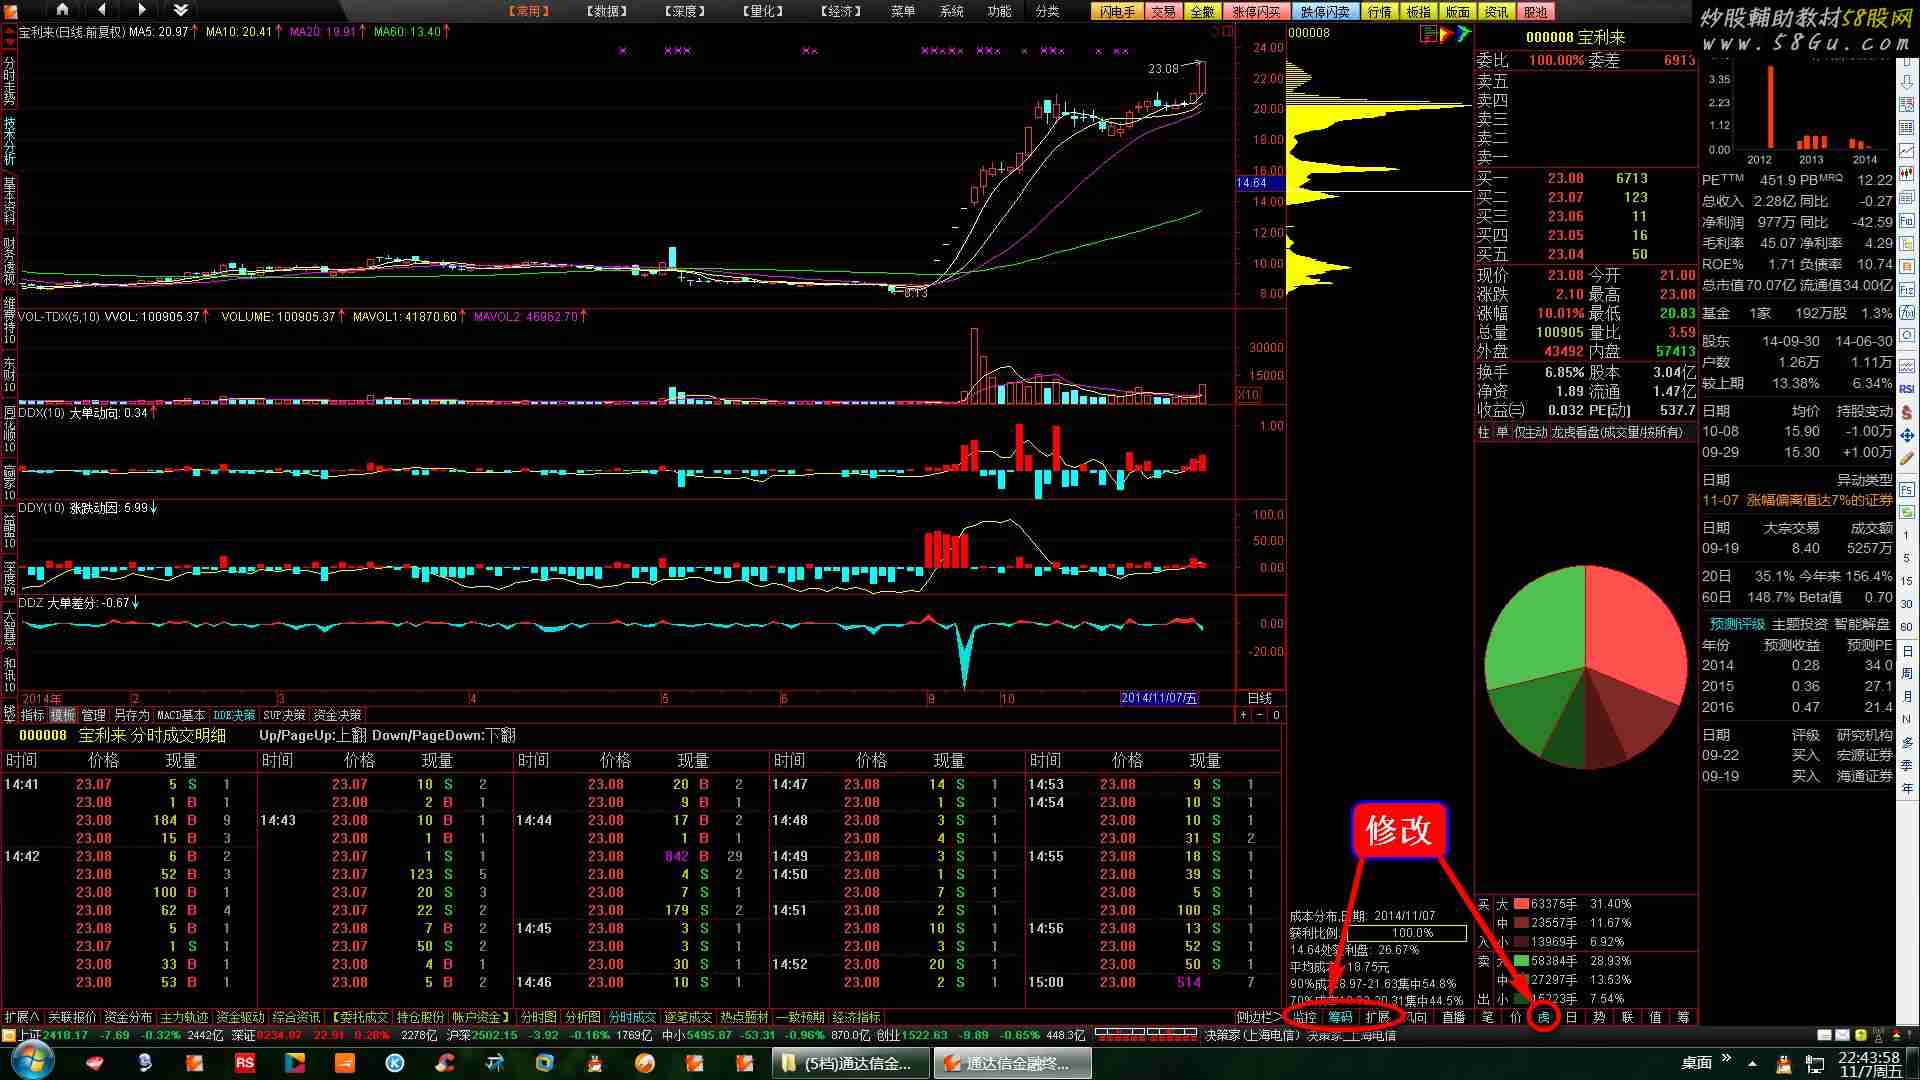Switch to the 扩展 side panel tab
Screen dimensions: 1920x1080
(1378, 1017)
